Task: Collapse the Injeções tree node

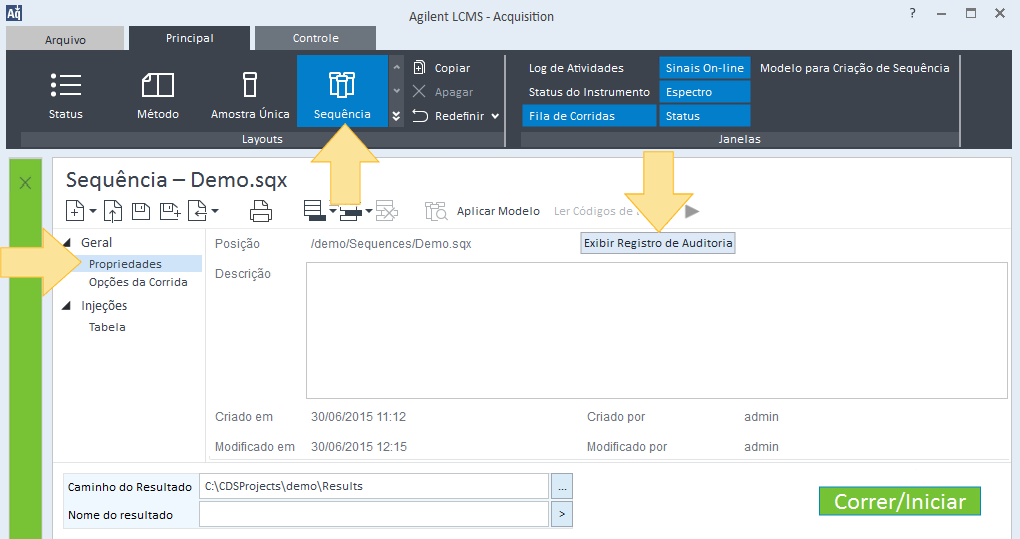Action: click(66, 306)
